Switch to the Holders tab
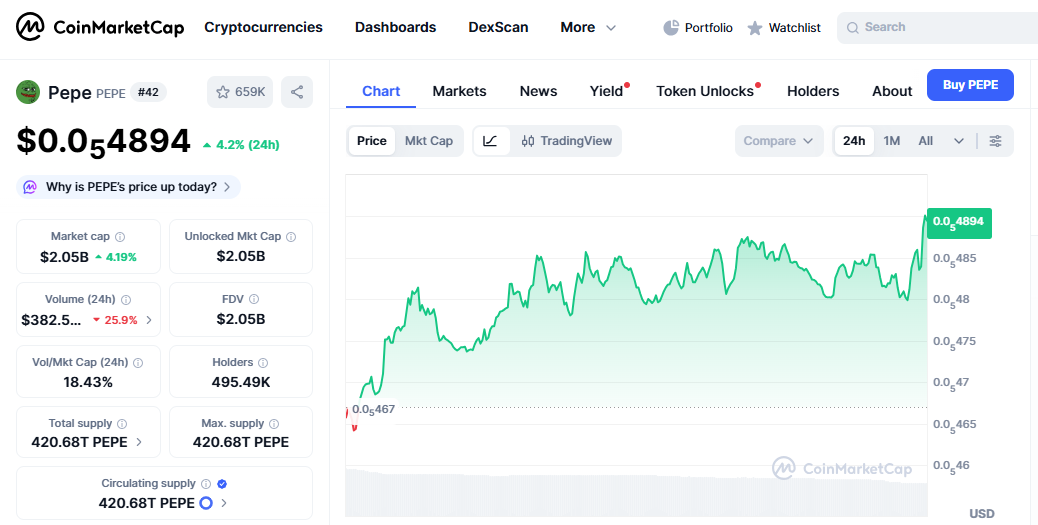 coord(813,91)
